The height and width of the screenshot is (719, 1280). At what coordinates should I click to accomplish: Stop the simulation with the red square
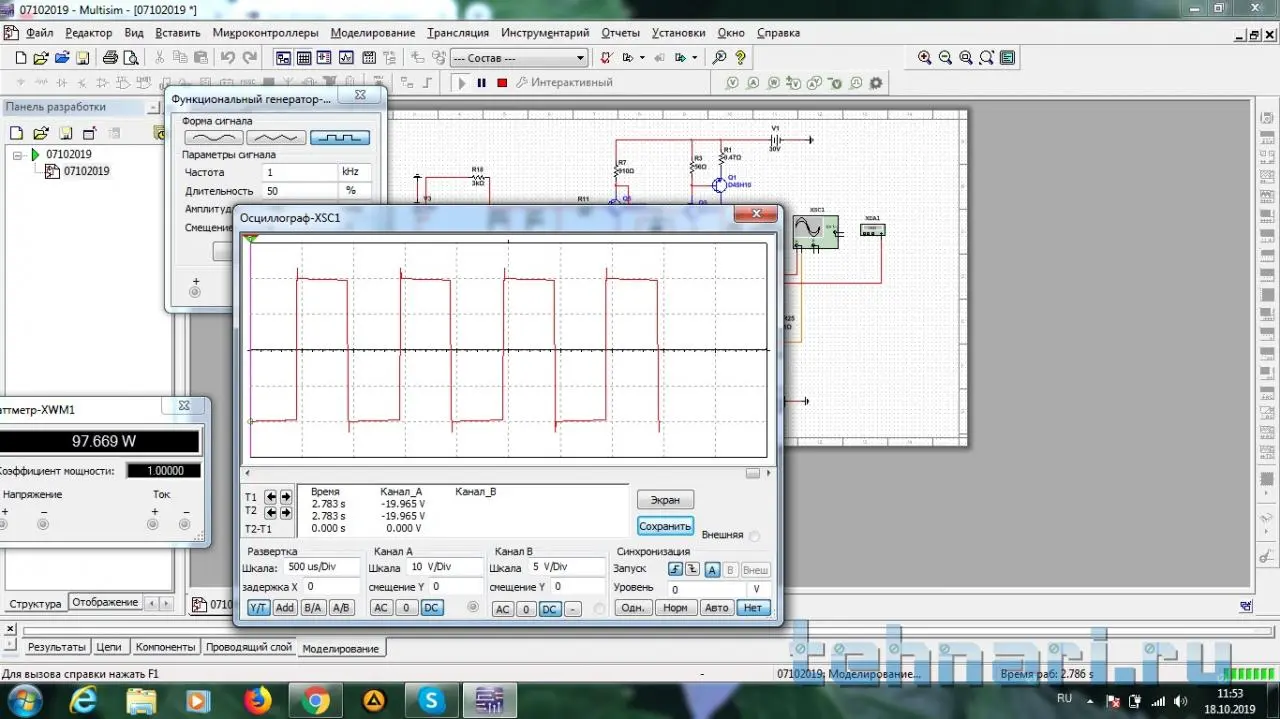click(x=502, y=83)
